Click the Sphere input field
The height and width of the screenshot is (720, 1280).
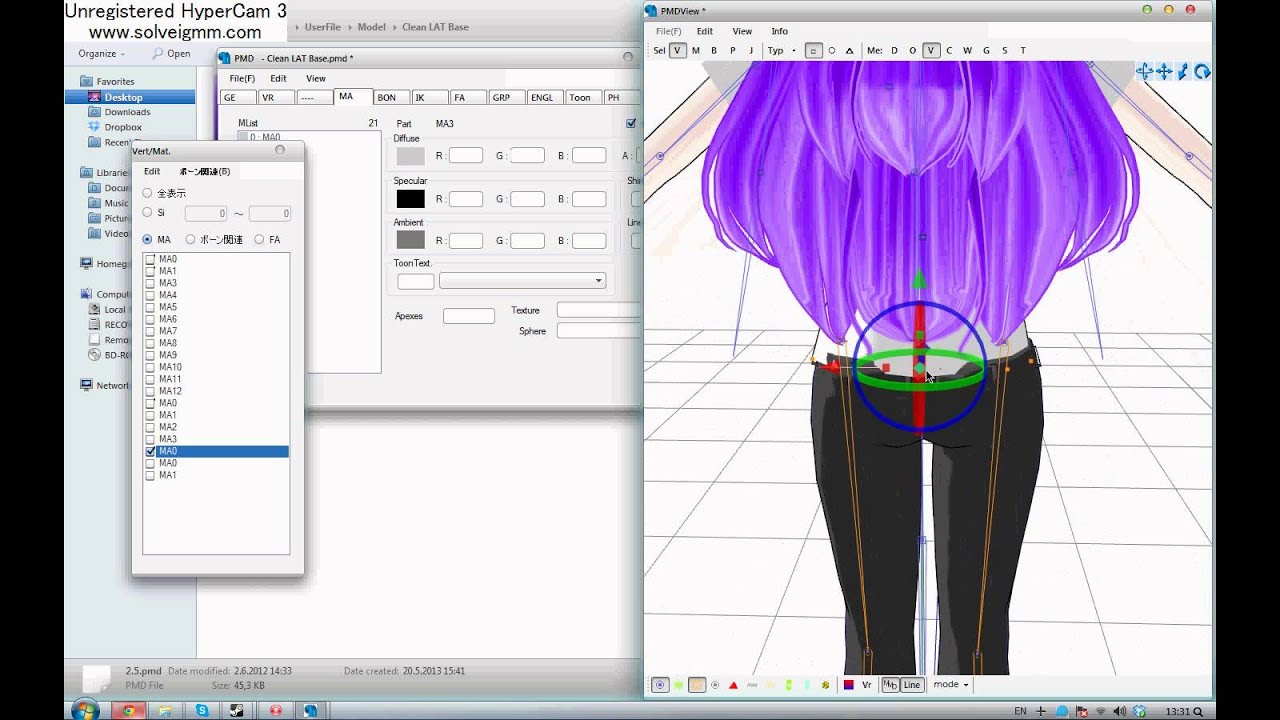tap(598, 331)
